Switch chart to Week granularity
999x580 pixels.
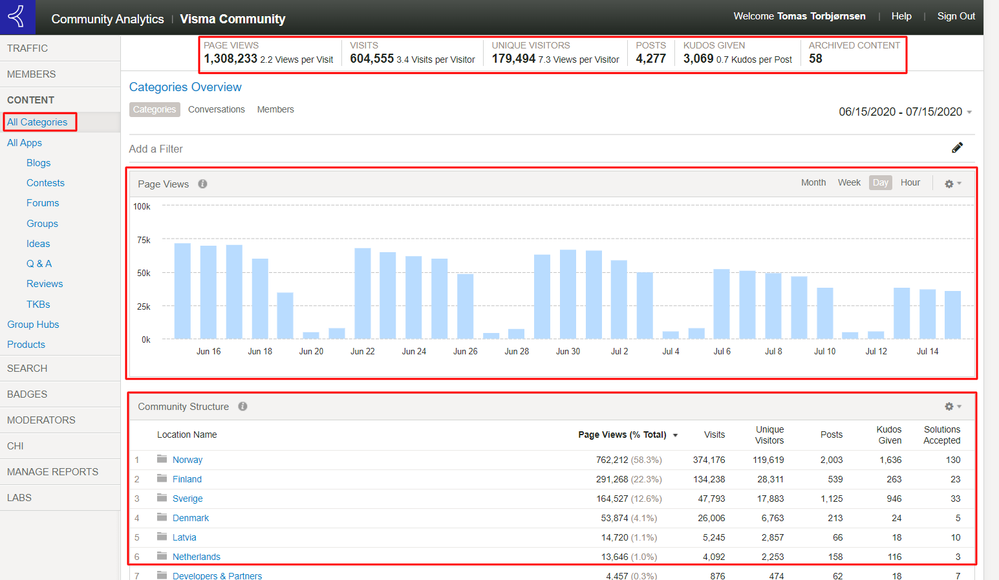coord(849,182)
